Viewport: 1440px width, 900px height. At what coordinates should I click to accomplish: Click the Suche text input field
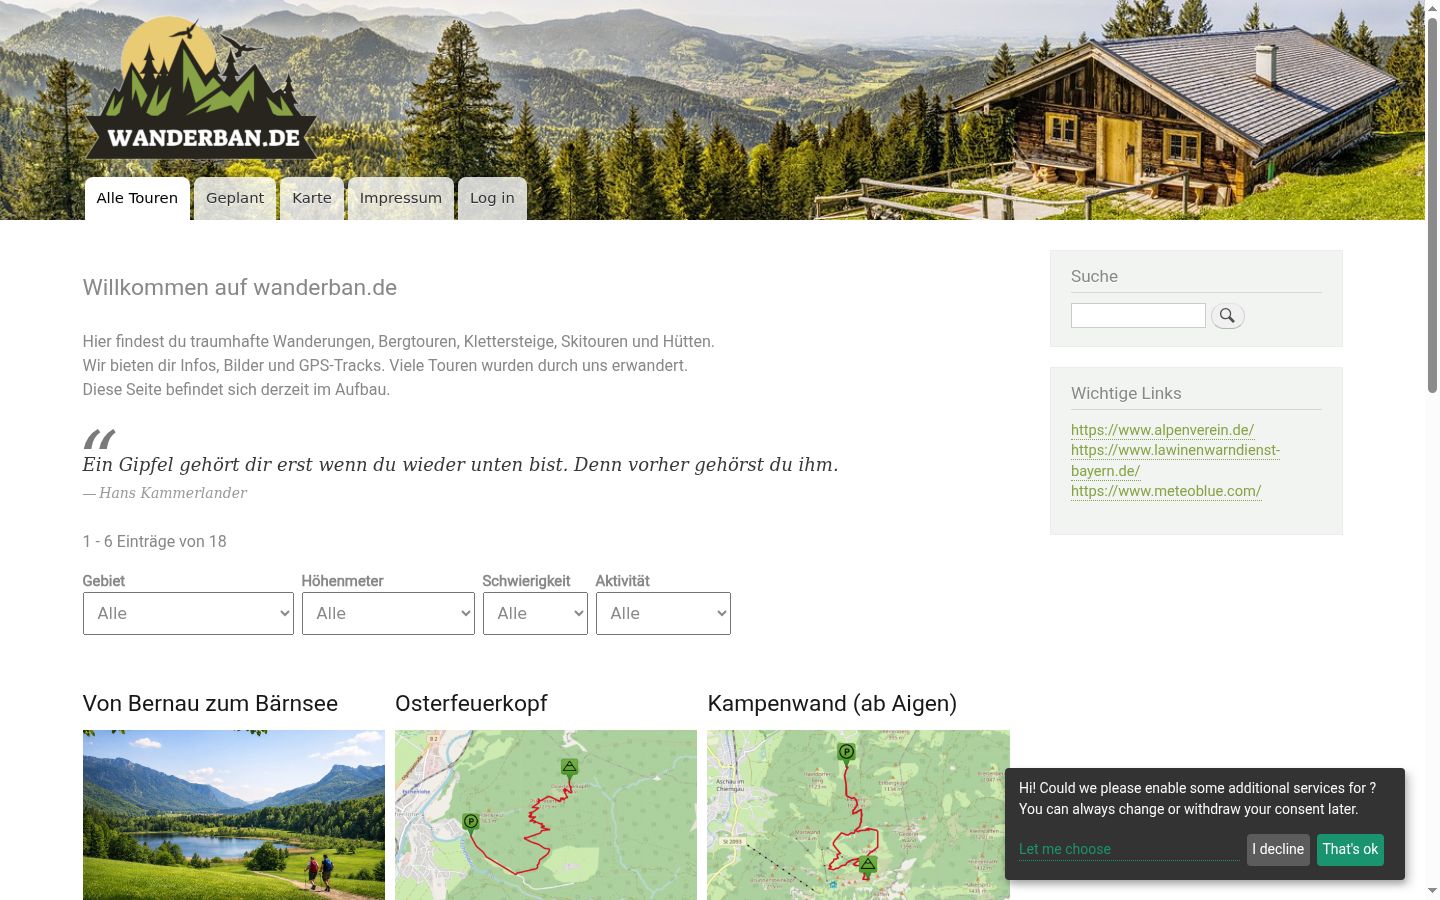pyautogui.click(x=1138, y=315)
